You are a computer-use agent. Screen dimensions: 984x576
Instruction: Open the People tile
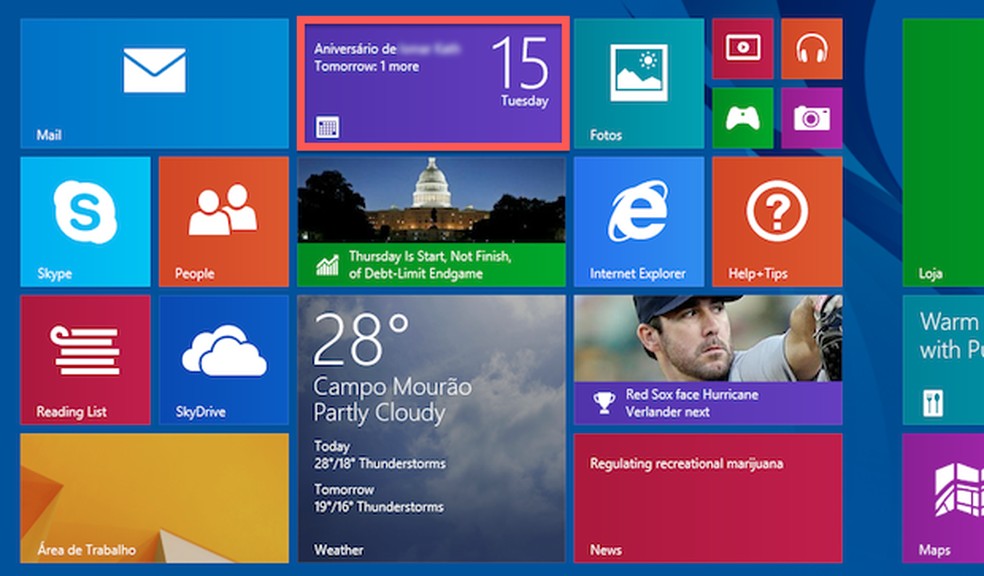[224, 221]
